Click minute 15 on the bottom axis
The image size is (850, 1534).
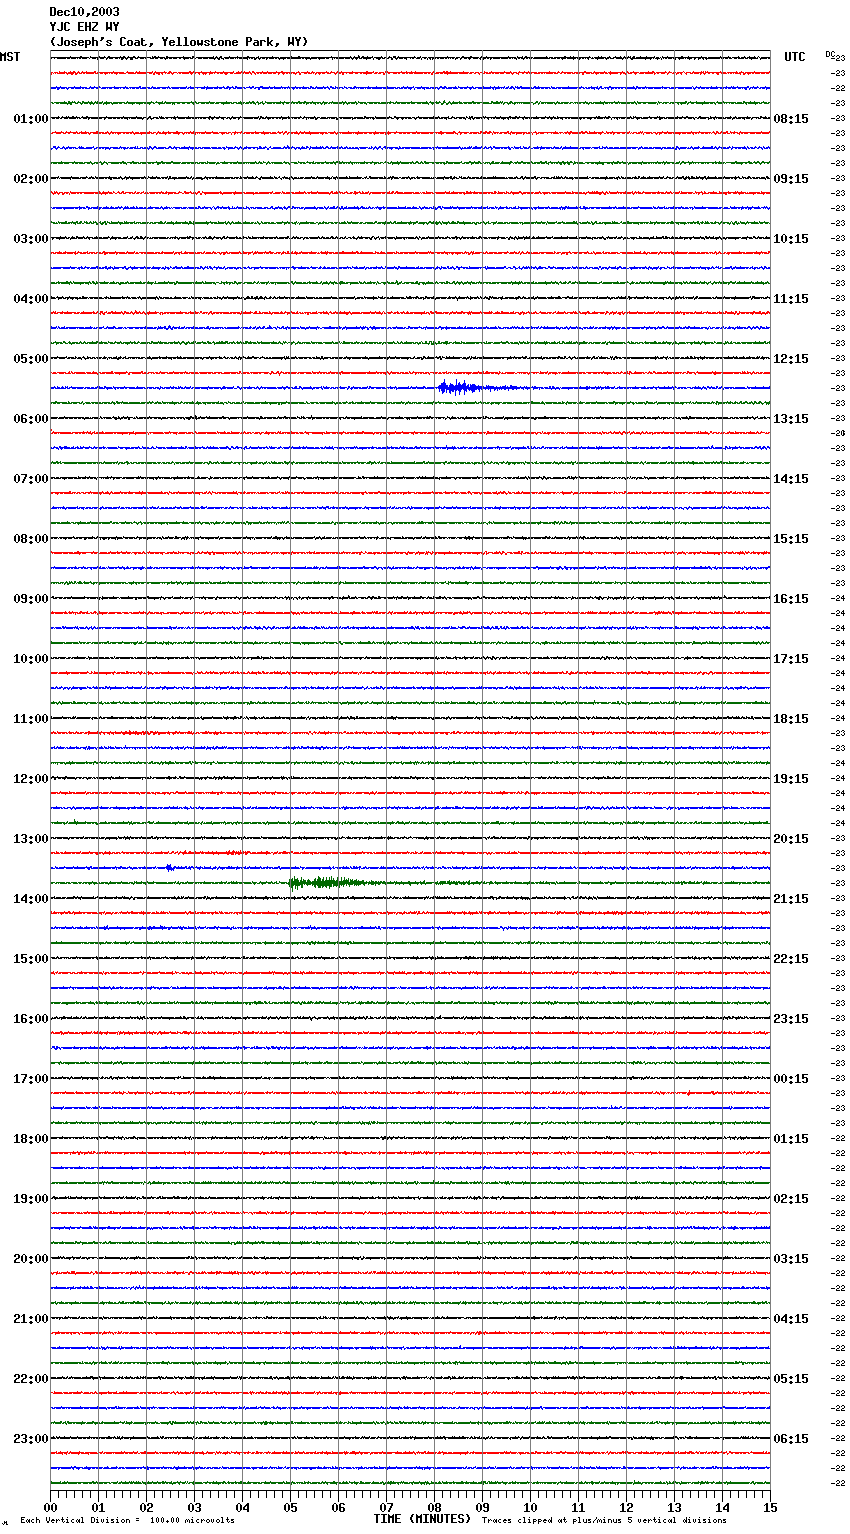point(770,1507)
